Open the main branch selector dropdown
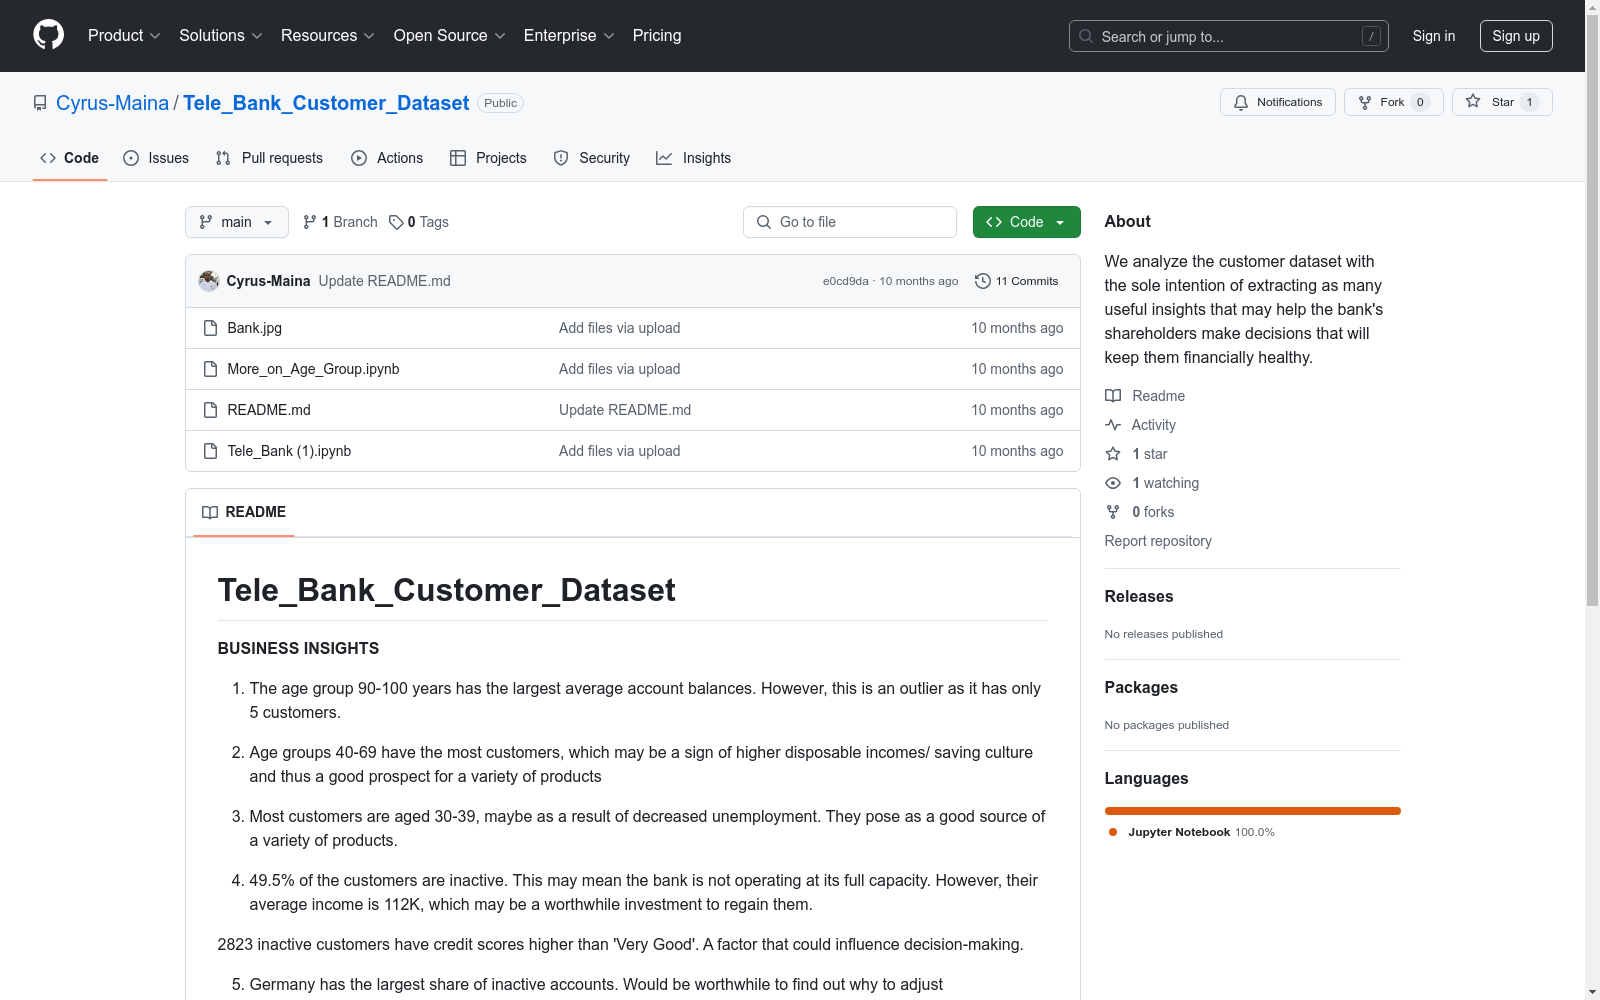1600x1000 pixels. (237, 222)
